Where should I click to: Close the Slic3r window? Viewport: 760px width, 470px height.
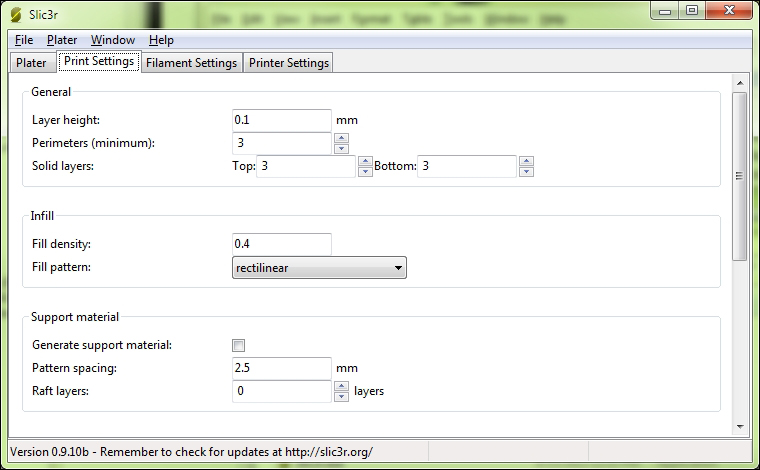pyautogui.click(x=729, y=11)
